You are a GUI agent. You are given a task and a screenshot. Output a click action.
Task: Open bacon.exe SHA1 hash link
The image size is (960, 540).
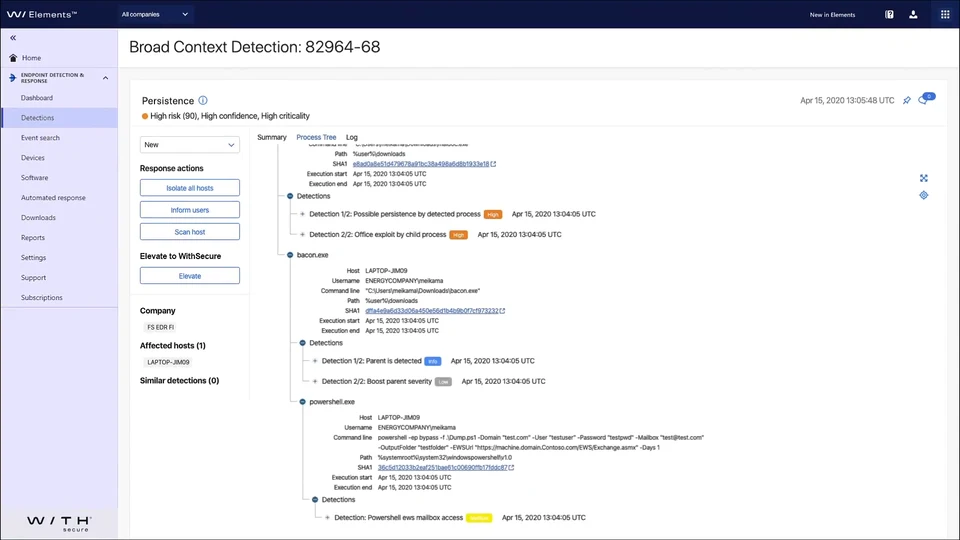(x=432, y=311)
